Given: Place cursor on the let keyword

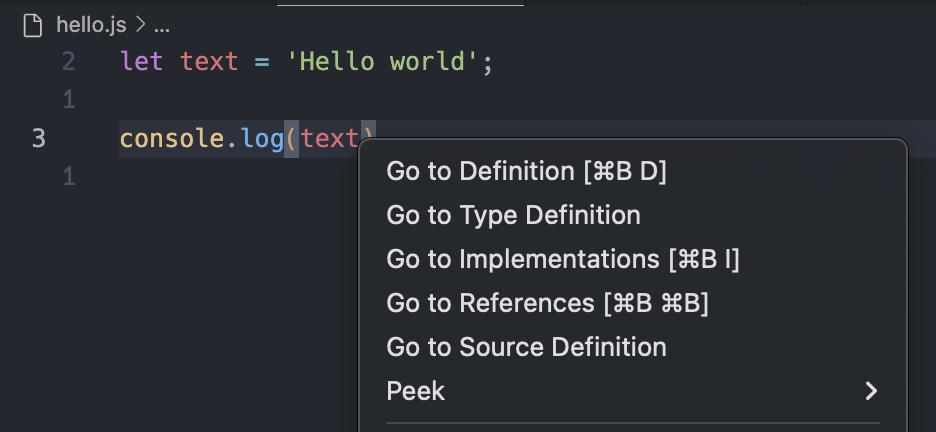Looking at the screenshot, I should point(142,62).
